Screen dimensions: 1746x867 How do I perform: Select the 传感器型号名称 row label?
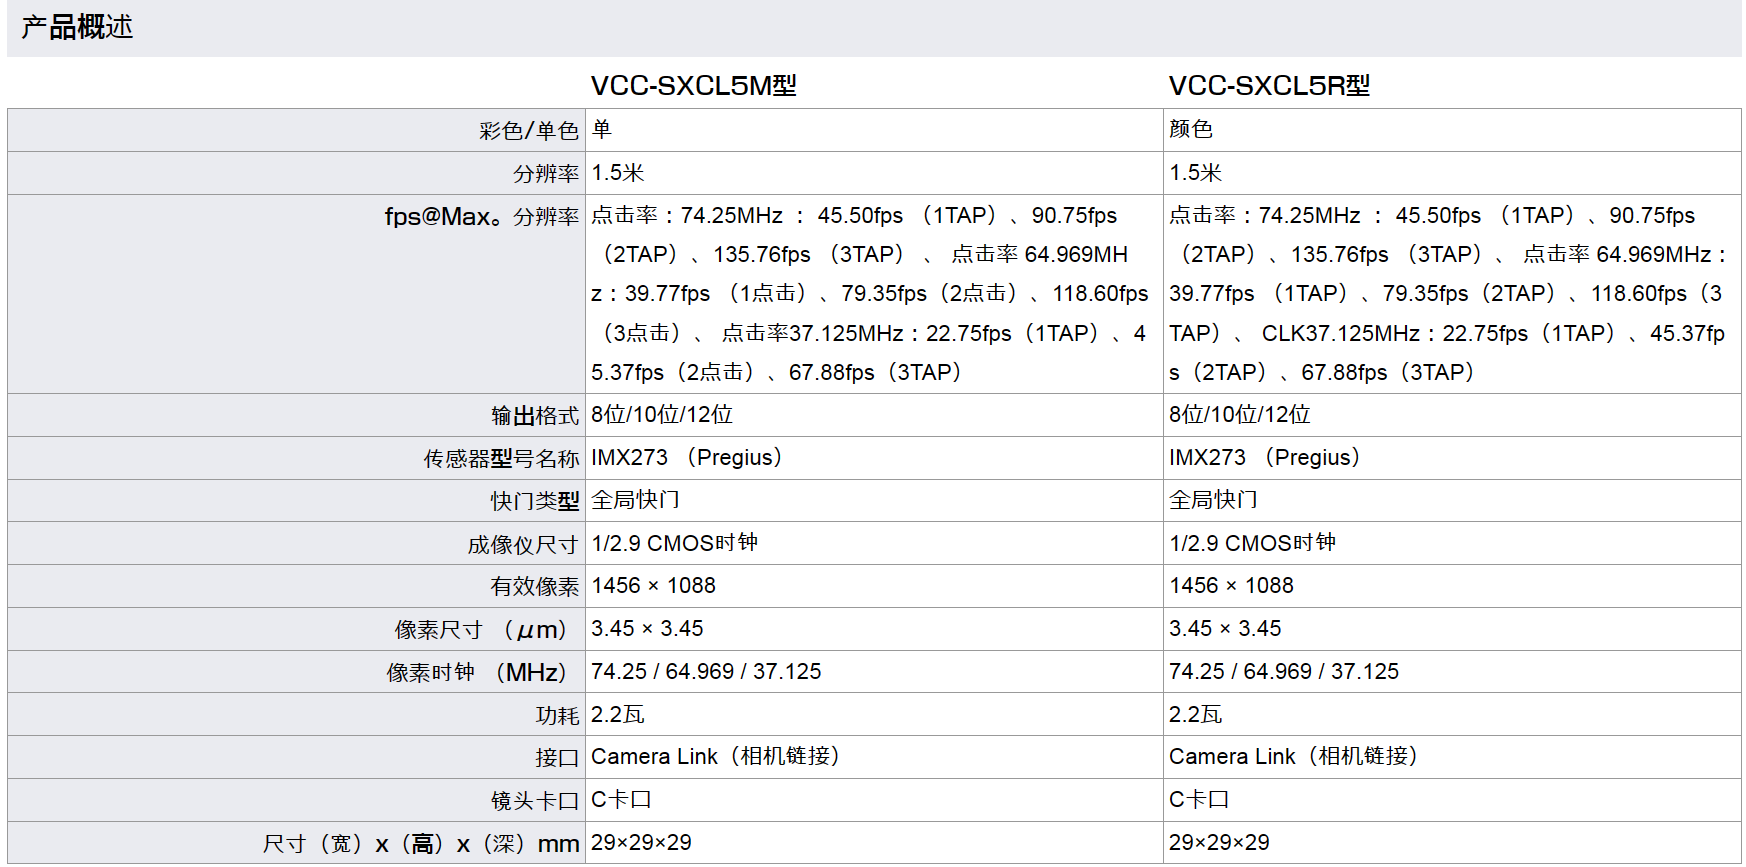tap(502, 459)
